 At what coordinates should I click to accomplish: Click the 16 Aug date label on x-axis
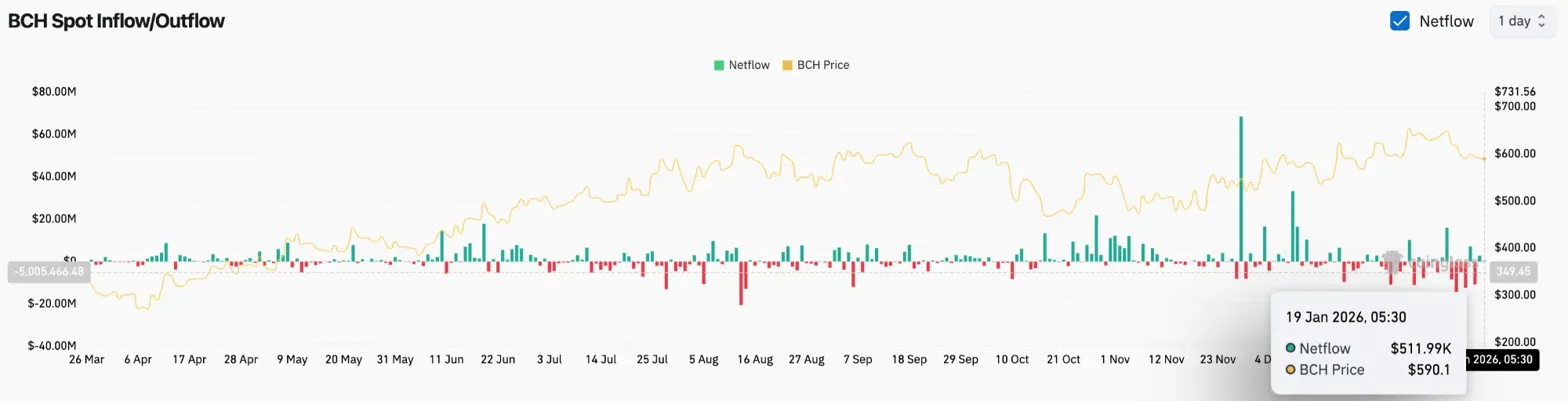(x=755, y=359)
